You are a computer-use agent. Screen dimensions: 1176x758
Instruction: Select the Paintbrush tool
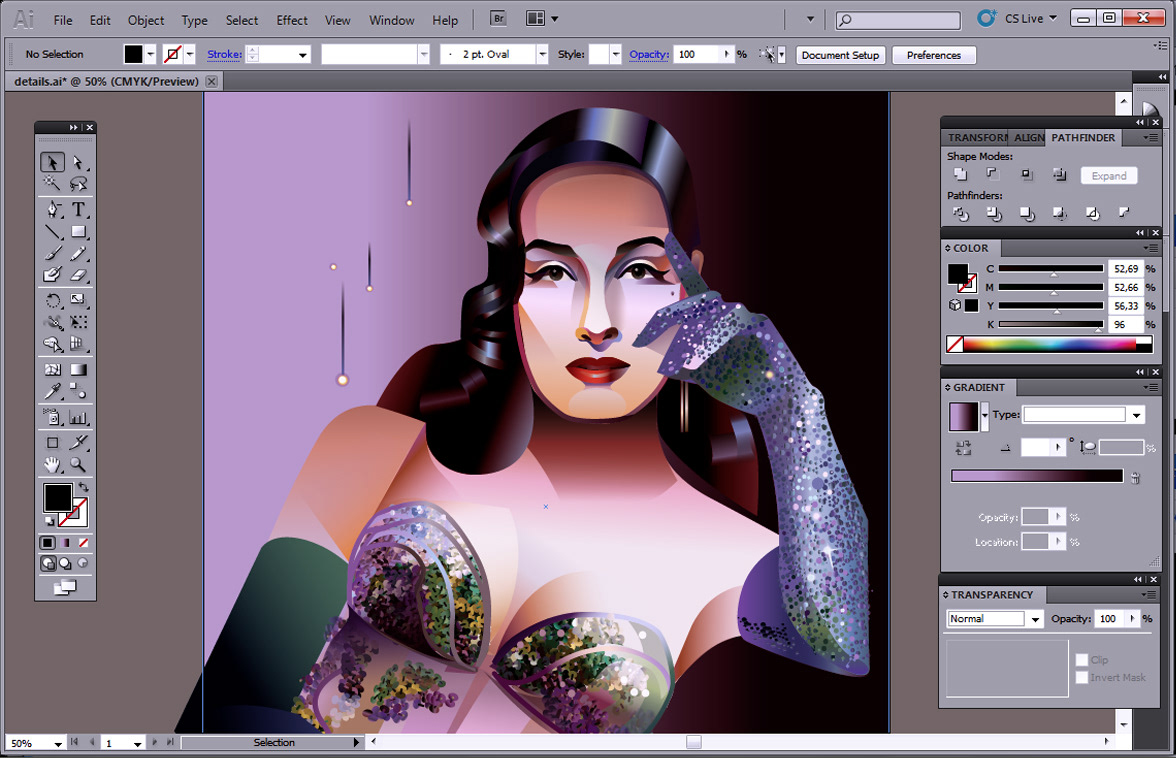[x=52, y=253]
